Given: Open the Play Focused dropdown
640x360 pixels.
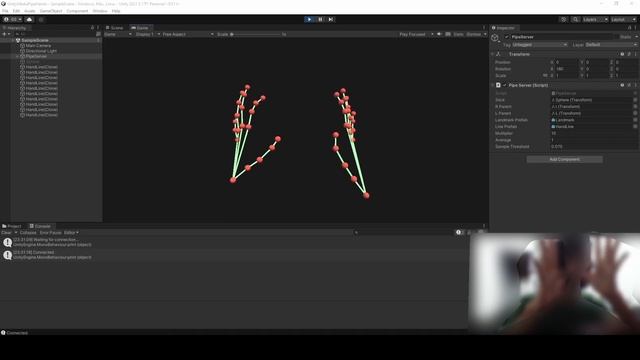Looking at the screenshot, I should pos(416,34).
